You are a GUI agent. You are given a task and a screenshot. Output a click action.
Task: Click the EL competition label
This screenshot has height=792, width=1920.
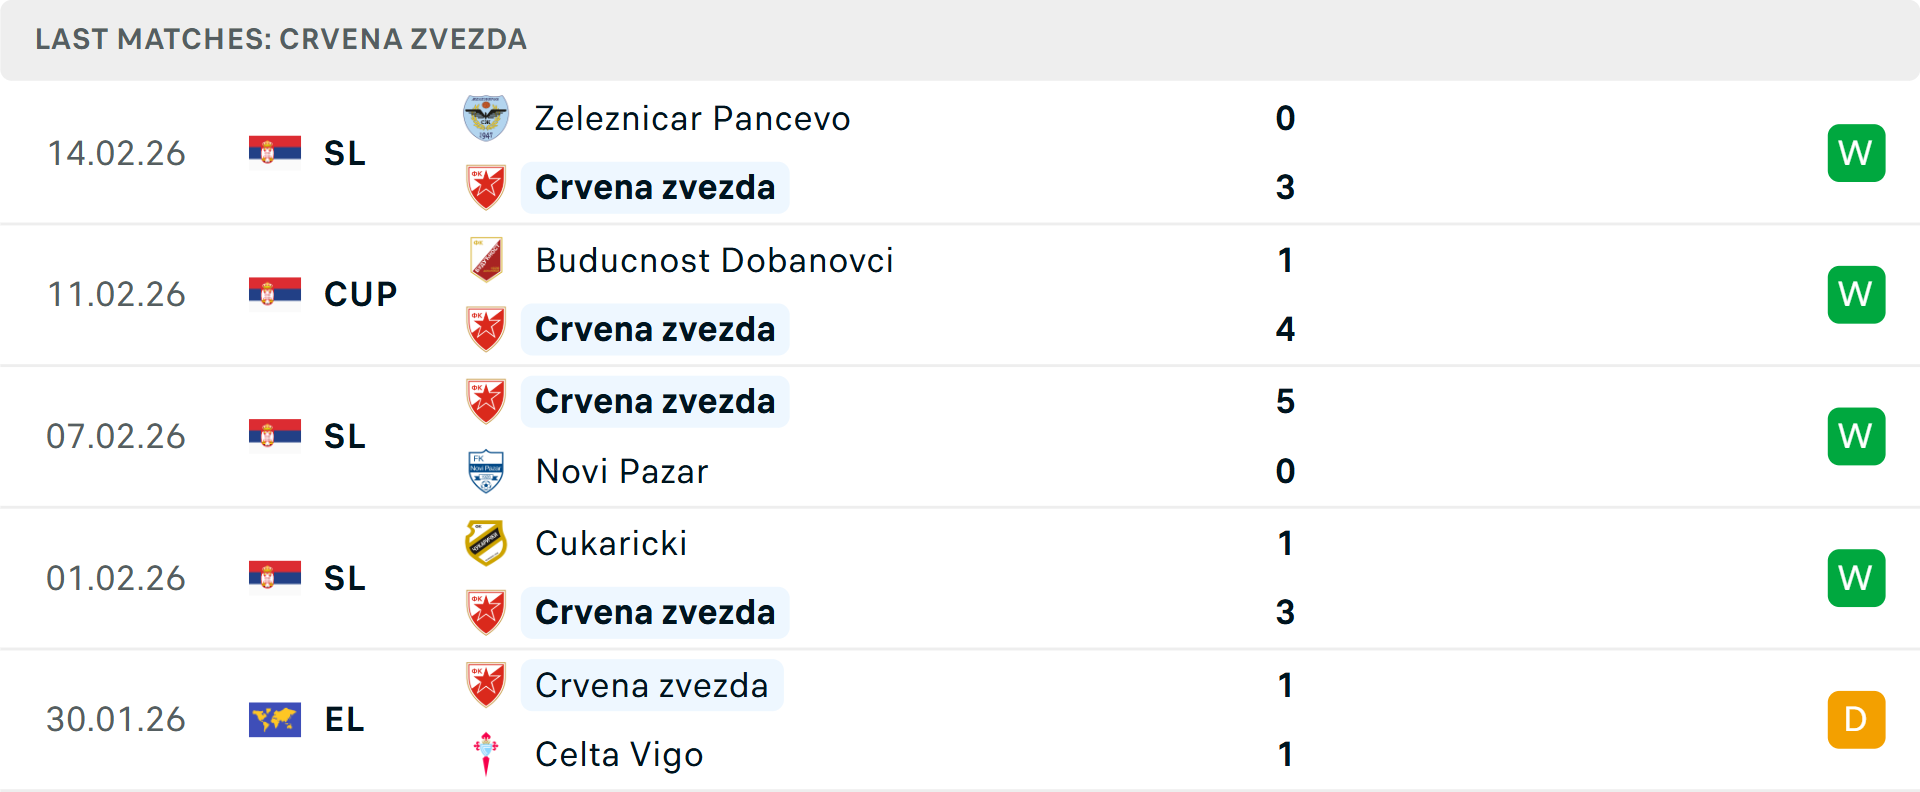pos(344,719)
